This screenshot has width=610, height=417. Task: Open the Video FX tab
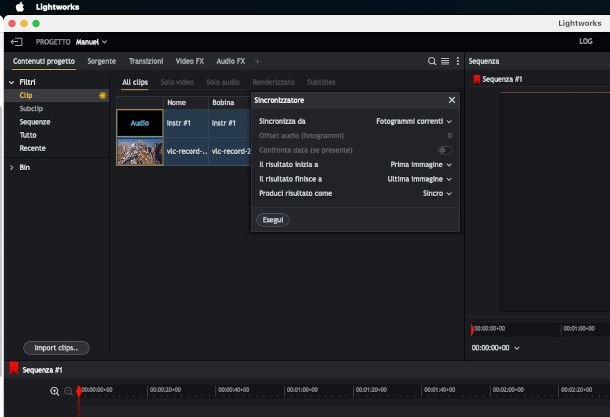click(189, 61)
